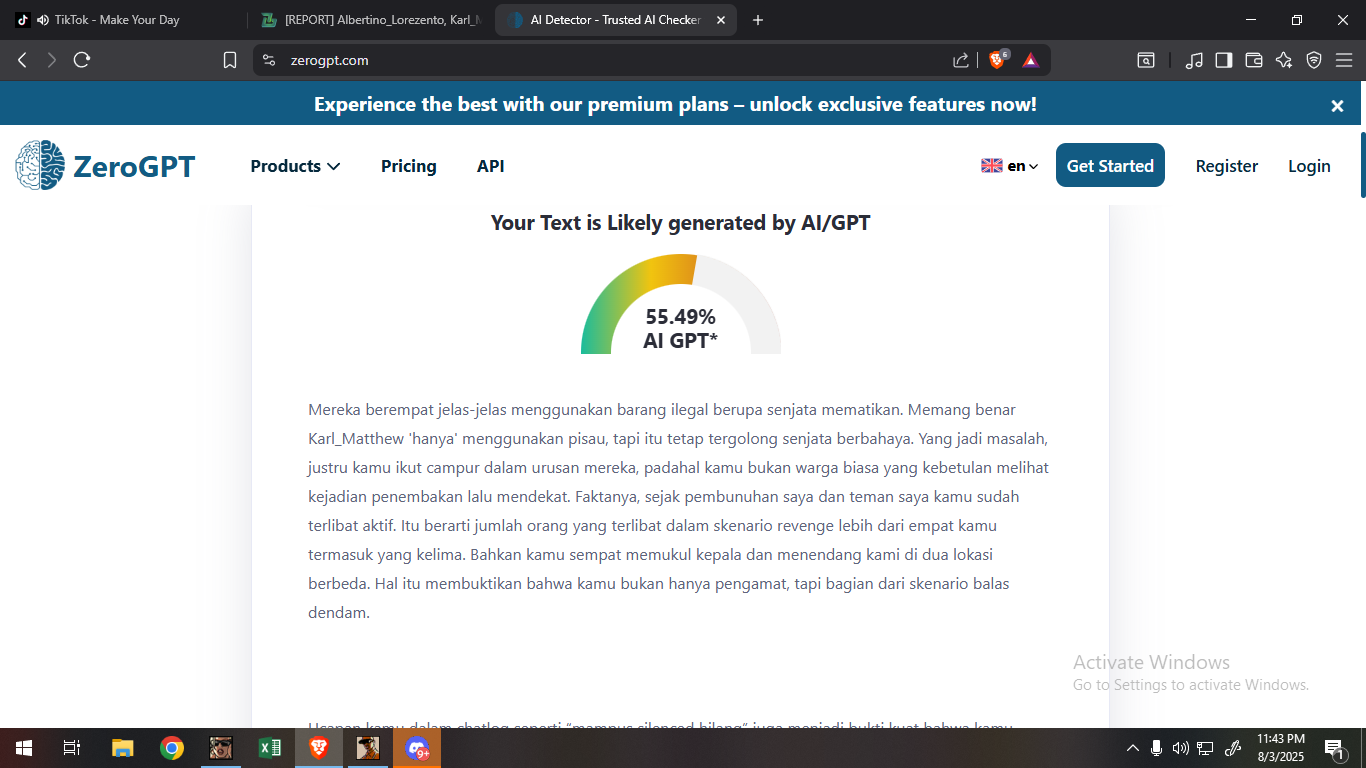Open Brave VPN icon
The image size is (1366, 768).
click(x=1314, y=60)
